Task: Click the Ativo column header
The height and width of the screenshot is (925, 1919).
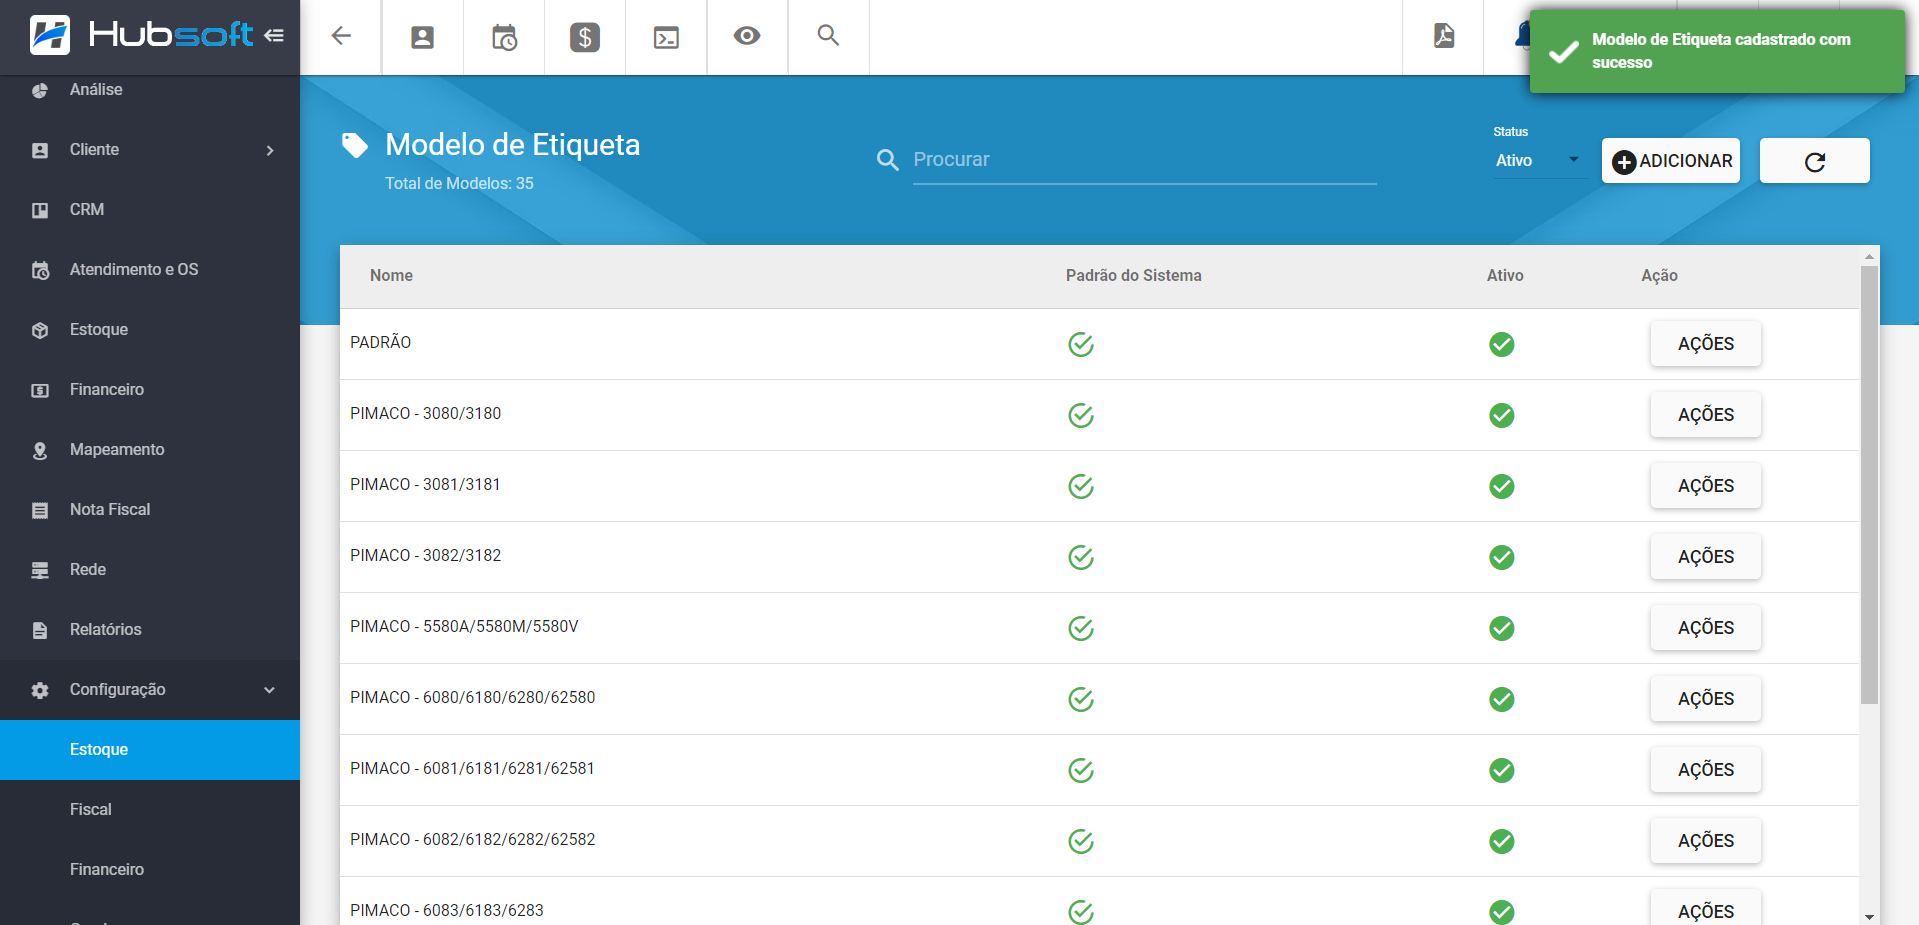Action: 1505,276
